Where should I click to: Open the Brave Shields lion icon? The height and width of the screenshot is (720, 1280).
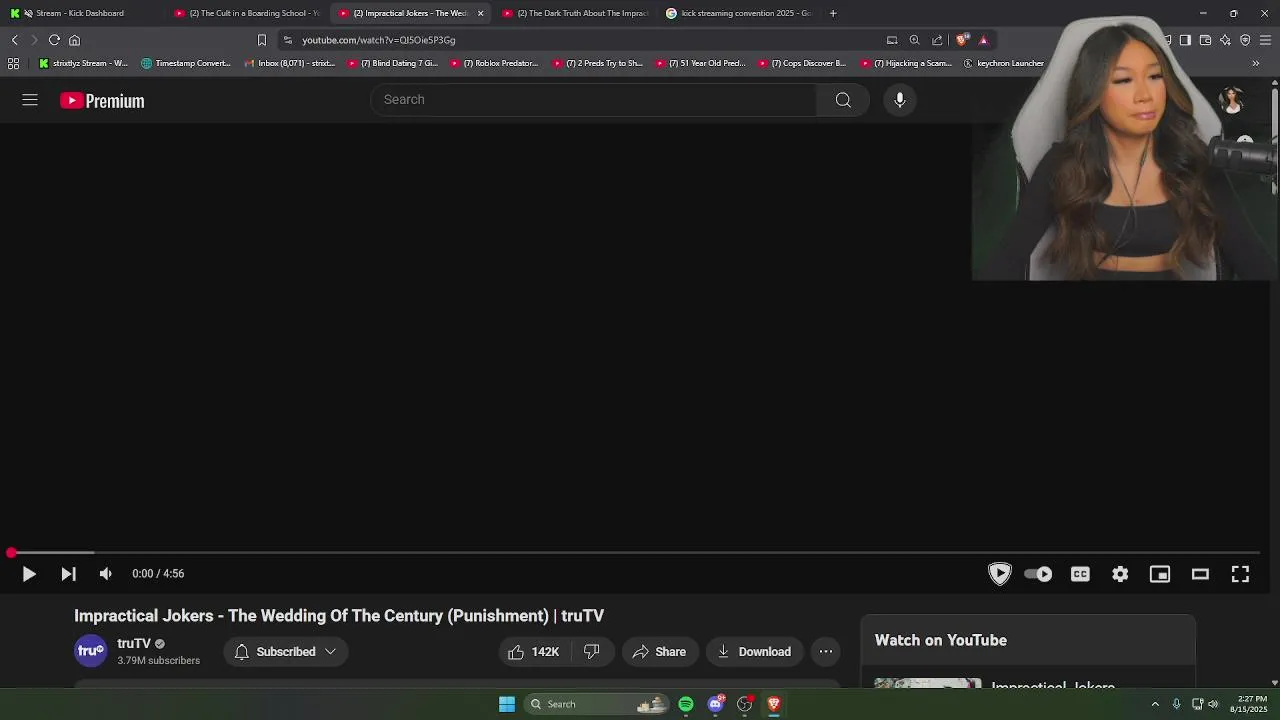[x=962, y=40]
